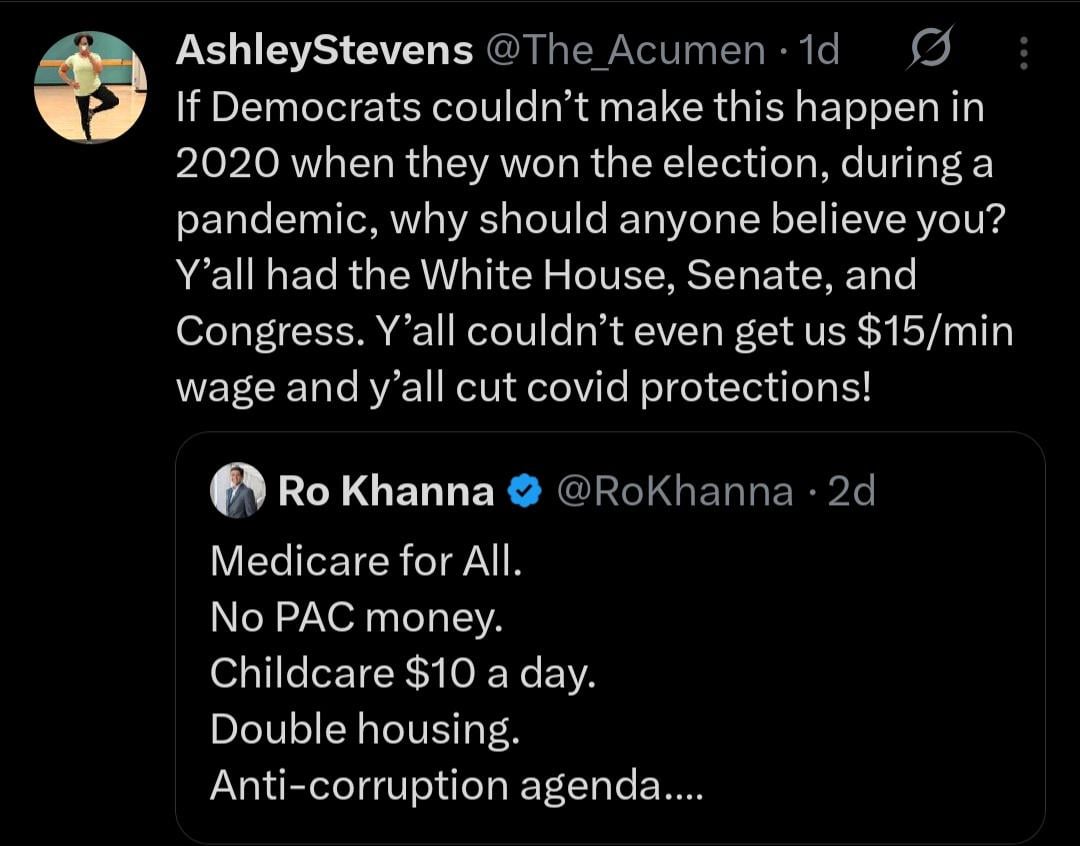
Task: Click the Grok slashed-circle icon
Action: [x=929, y=50]
